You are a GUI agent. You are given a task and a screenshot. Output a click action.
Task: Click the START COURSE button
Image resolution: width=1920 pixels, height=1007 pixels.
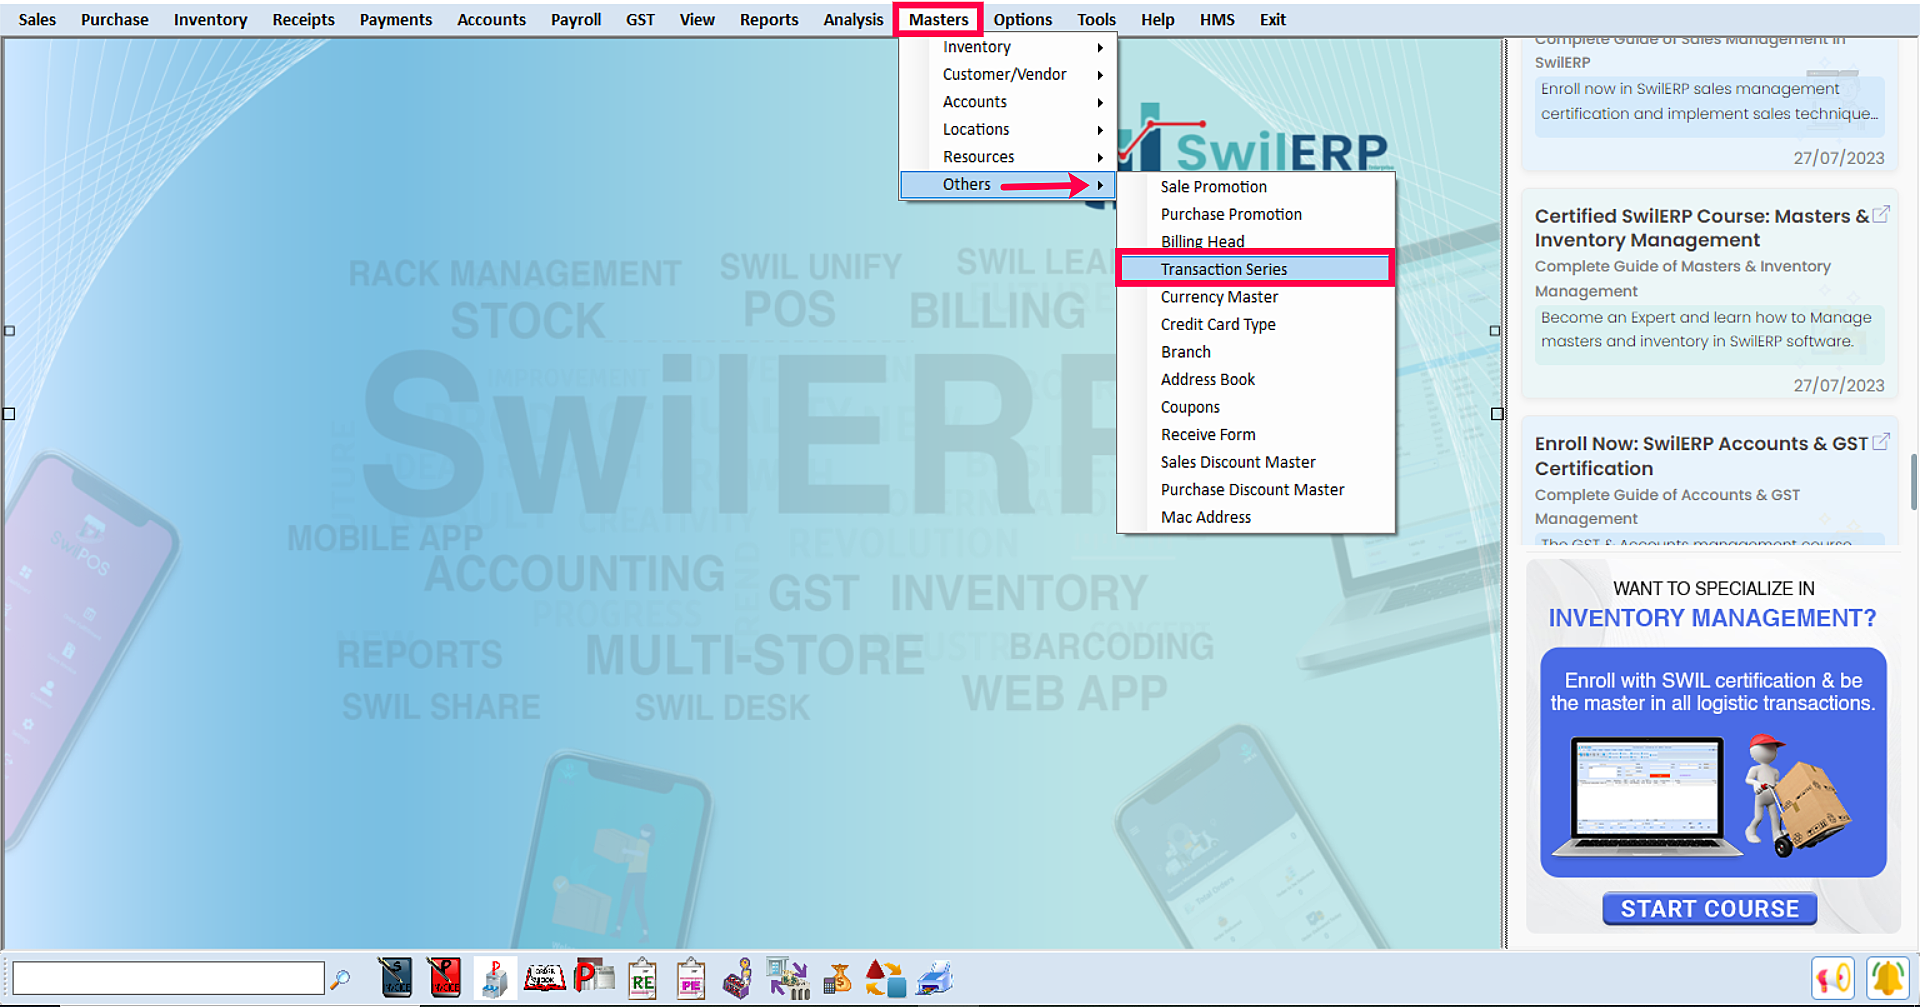click(1710, 909)
